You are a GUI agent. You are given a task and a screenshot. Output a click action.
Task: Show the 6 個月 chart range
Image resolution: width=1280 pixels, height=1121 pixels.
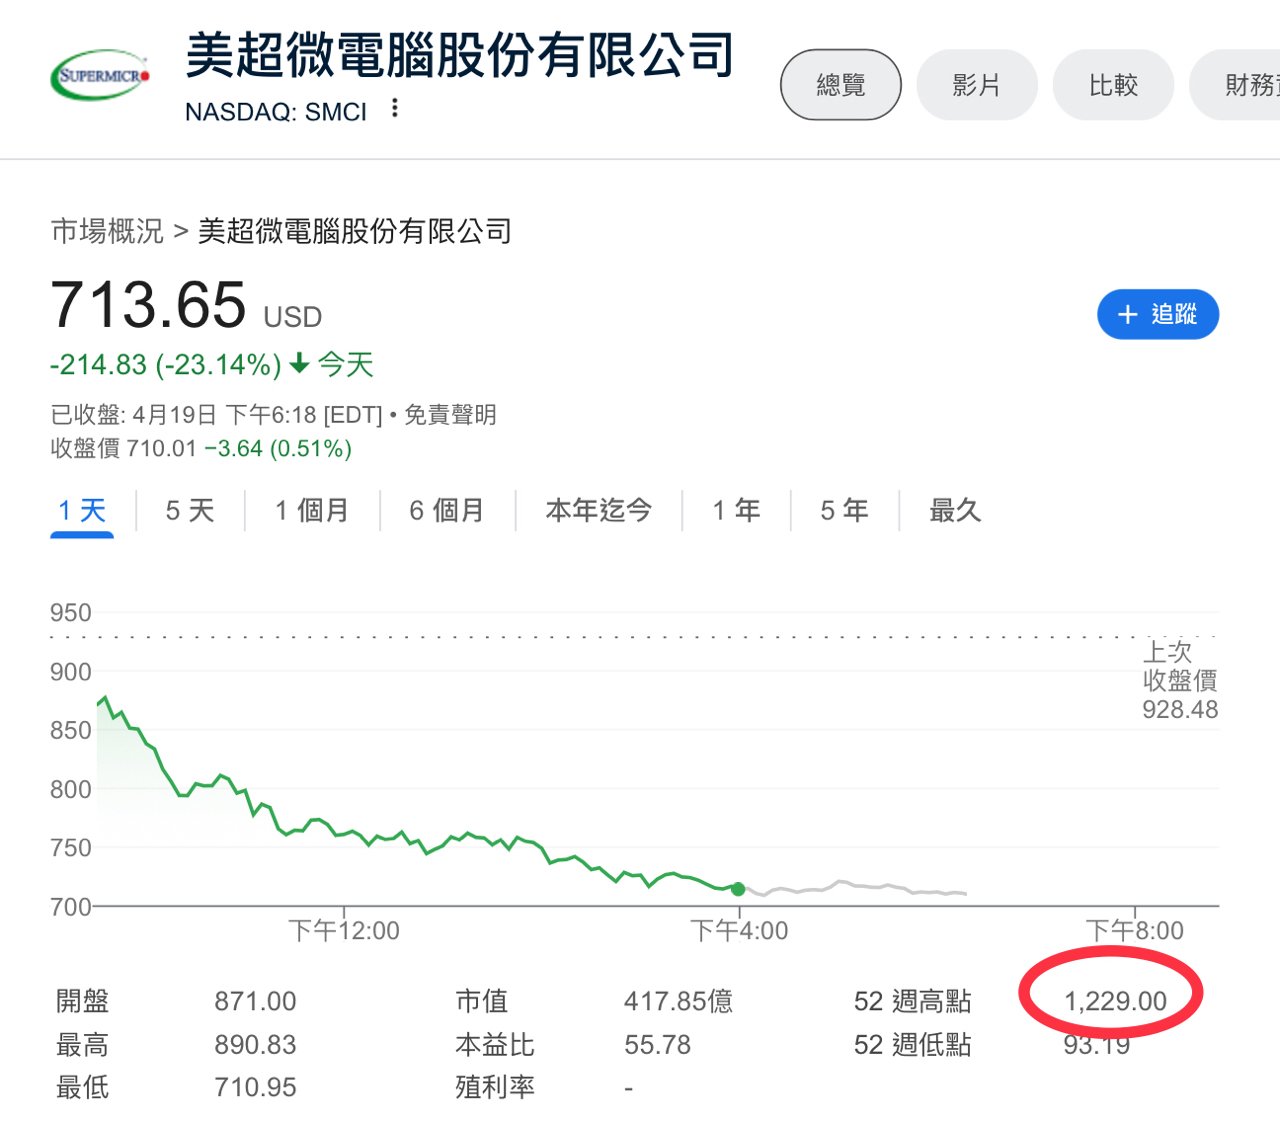click(x=447, y=511)
